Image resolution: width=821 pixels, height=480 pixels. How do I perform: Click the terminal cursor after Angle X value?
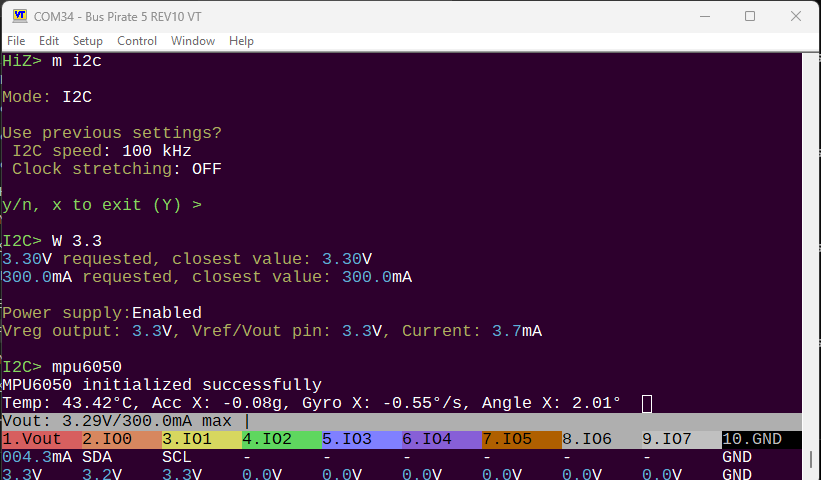(647, 403)
